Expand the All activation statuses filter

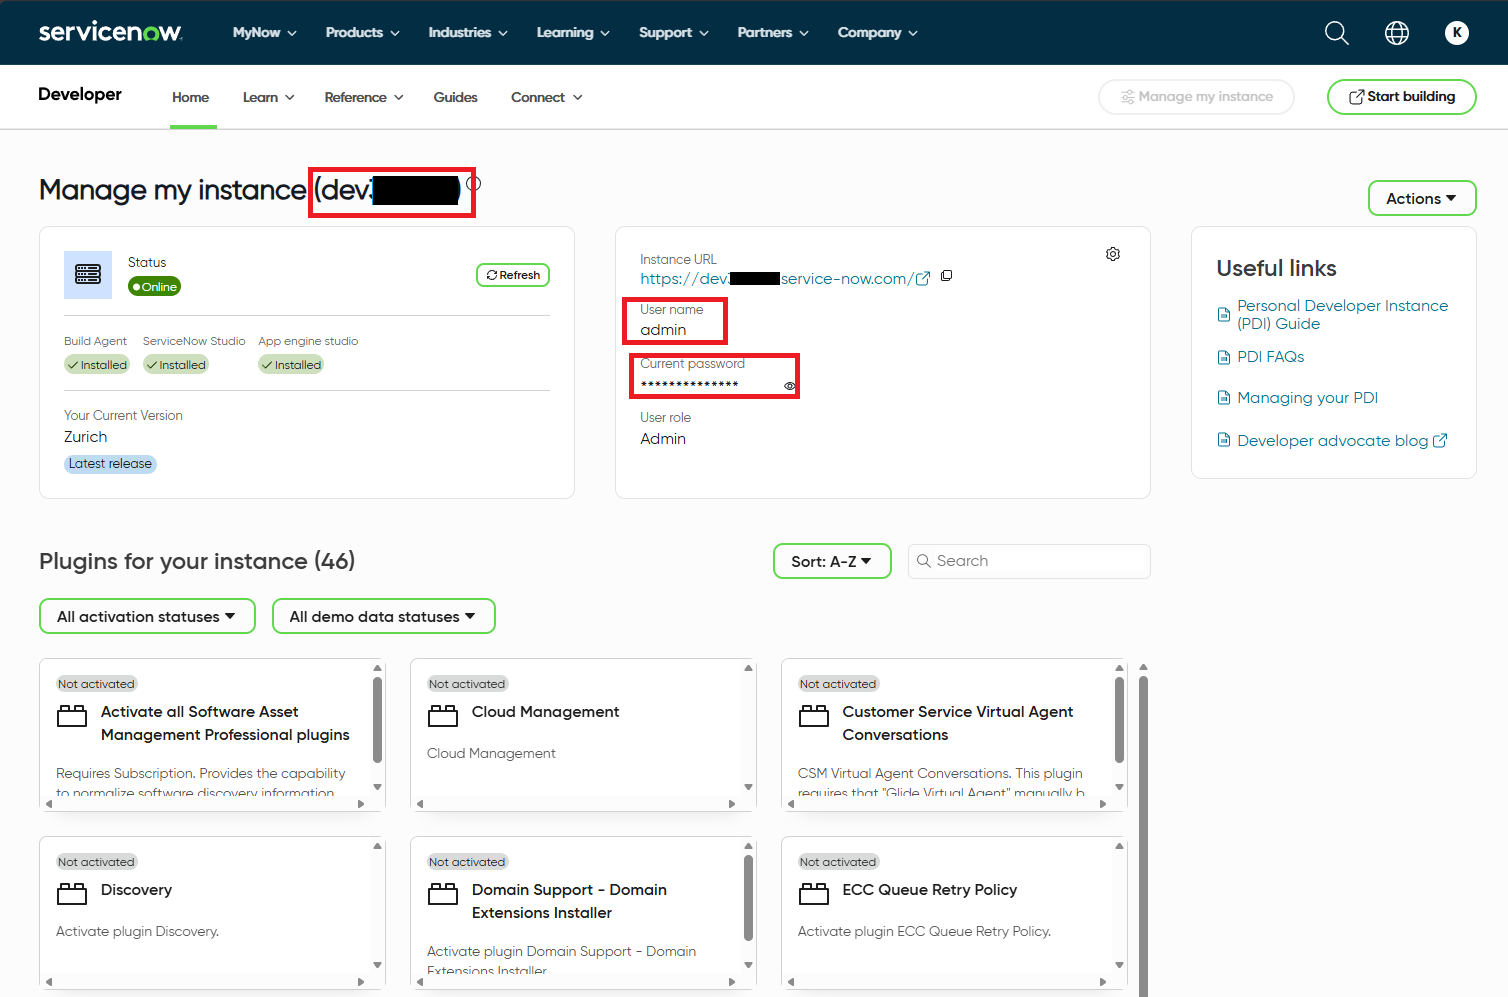146,616
